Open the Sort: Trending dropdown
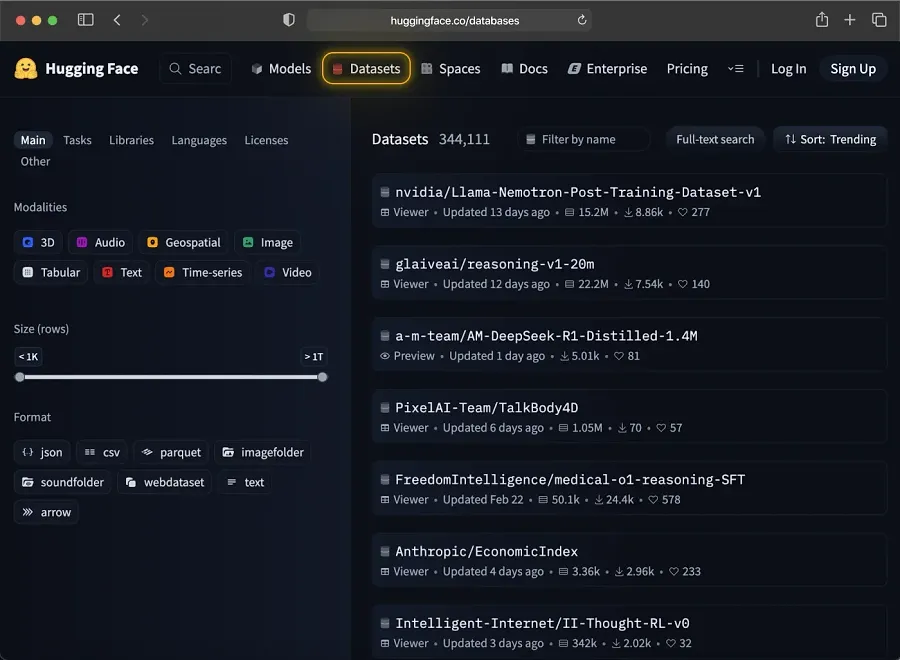This screenshot has width=900, height=660. (x=831, y=139)
